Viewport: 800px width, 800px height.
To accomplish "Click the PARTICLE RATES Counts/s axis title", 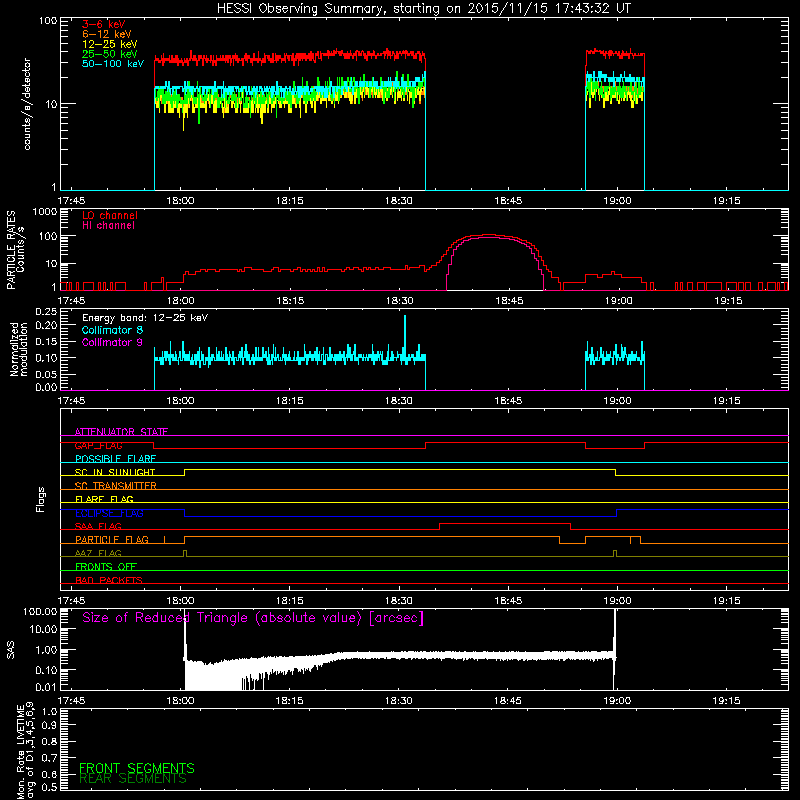I will coord(15,250).
